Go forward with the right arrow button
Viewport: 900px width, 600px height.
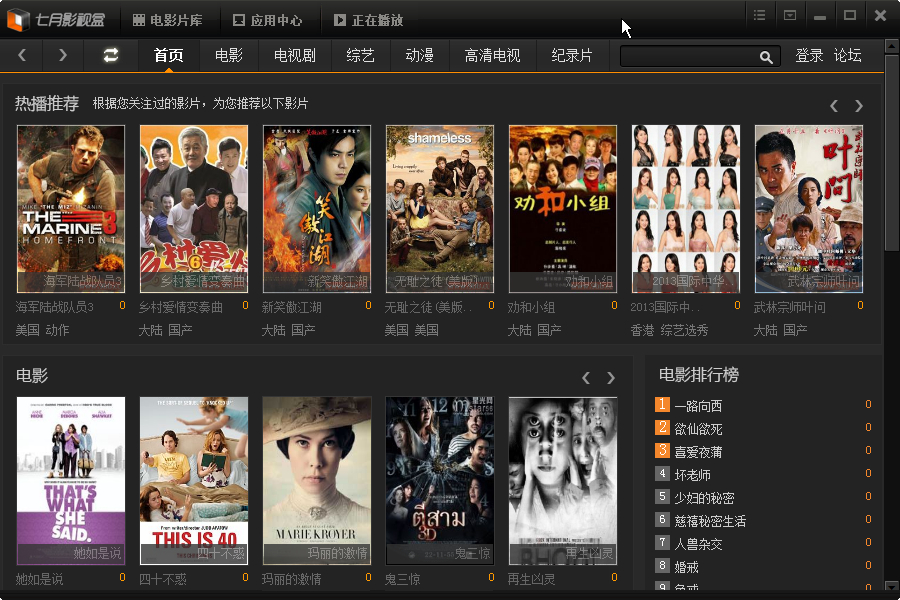pyautogui.click(x=63, y=55)
